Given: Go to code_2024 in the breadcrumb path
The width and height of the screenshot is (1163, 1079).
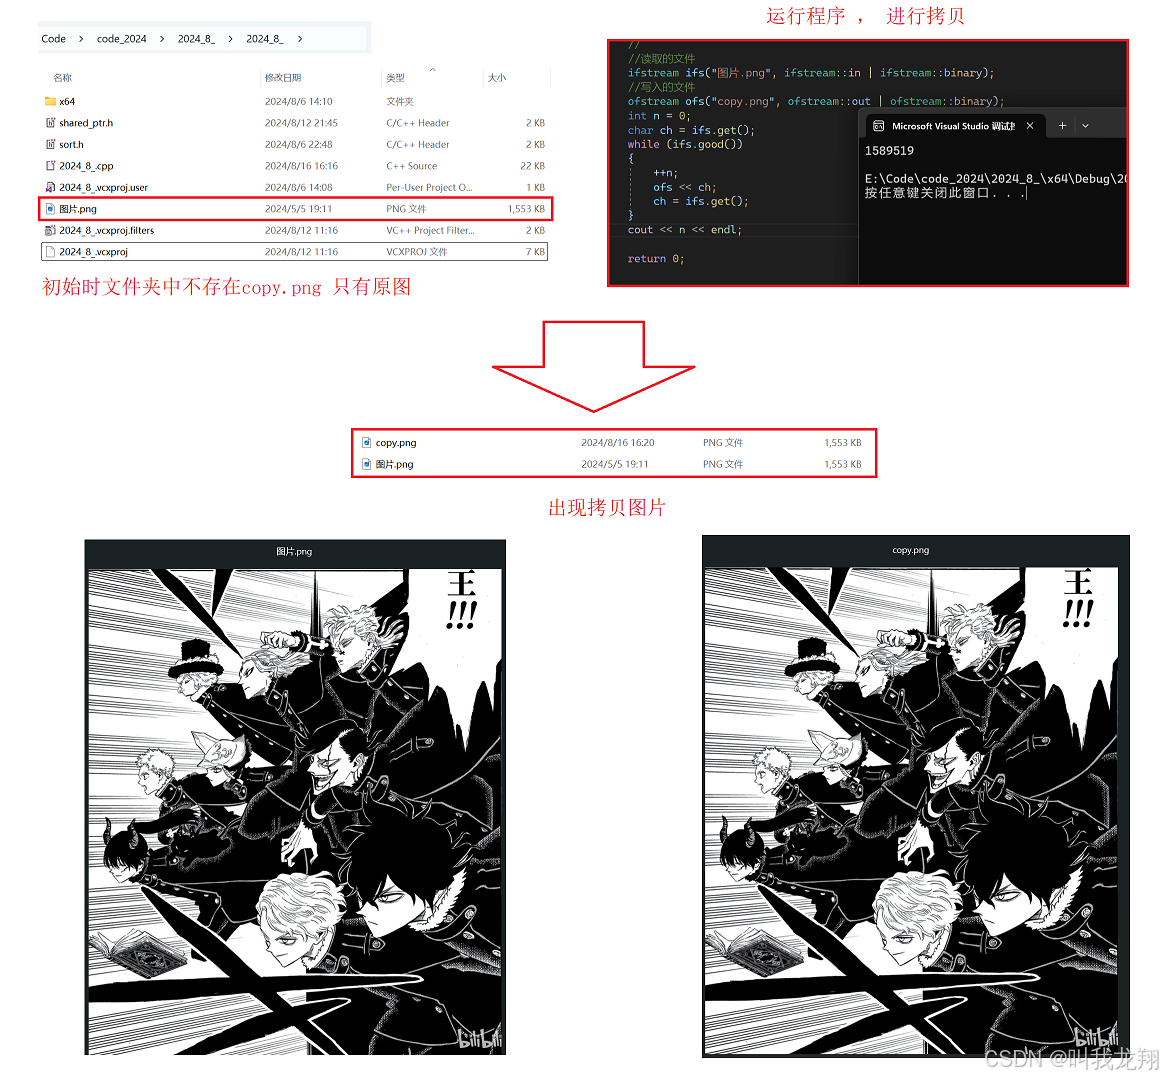Looking at the screenshot, I should pyautogui.click(x=122, y=39).
